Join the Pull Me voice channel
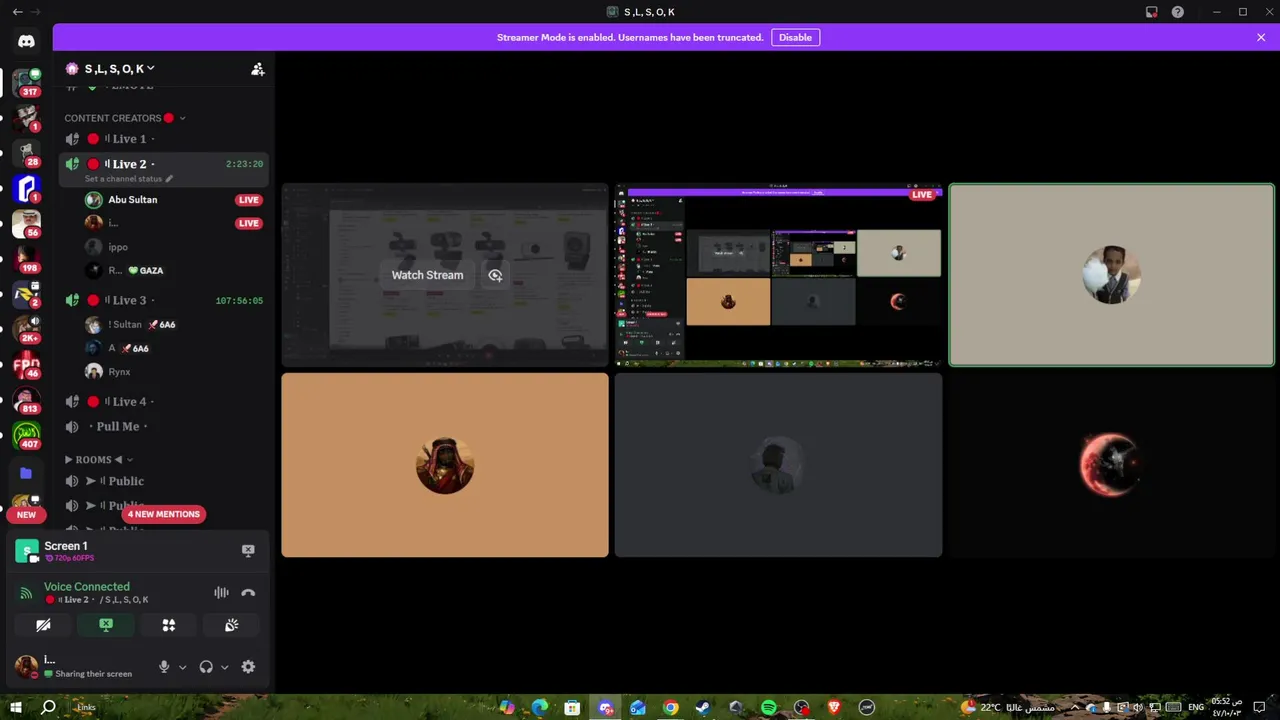Viewport: 1280px width, 720px height. coord(163,426)
